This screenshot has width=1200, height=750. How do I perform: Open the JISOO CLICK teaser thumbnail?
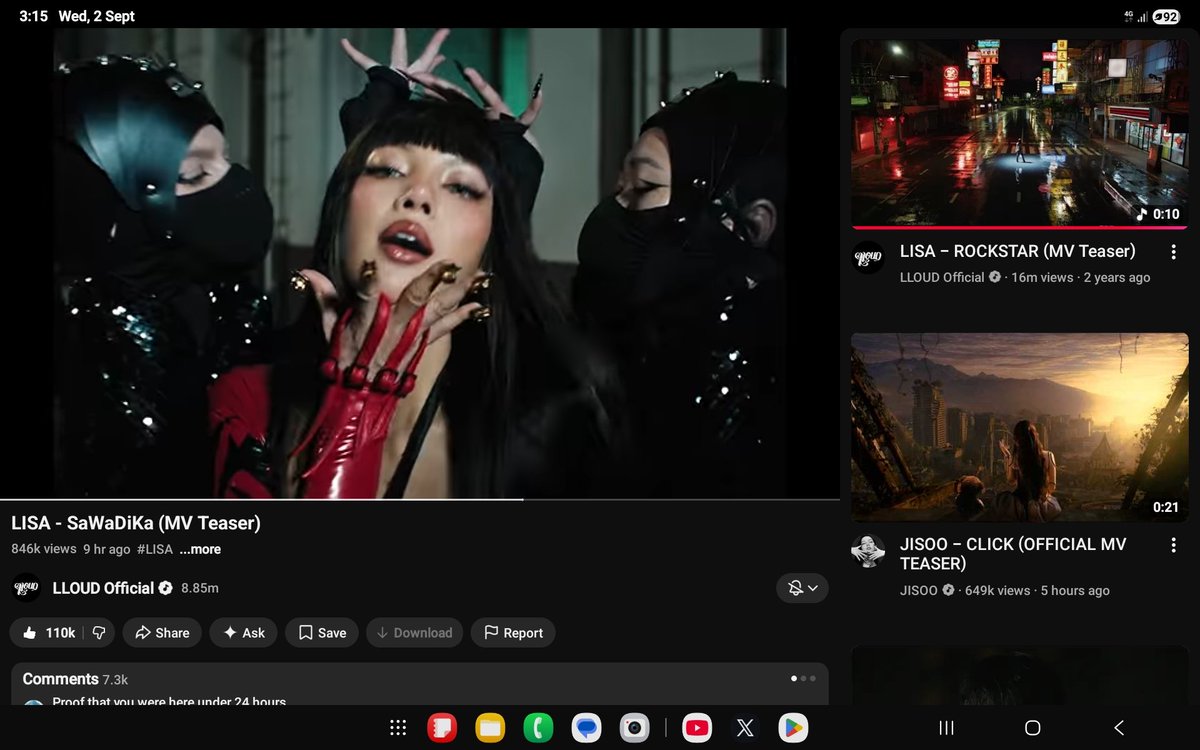(x=1020, y=427)
